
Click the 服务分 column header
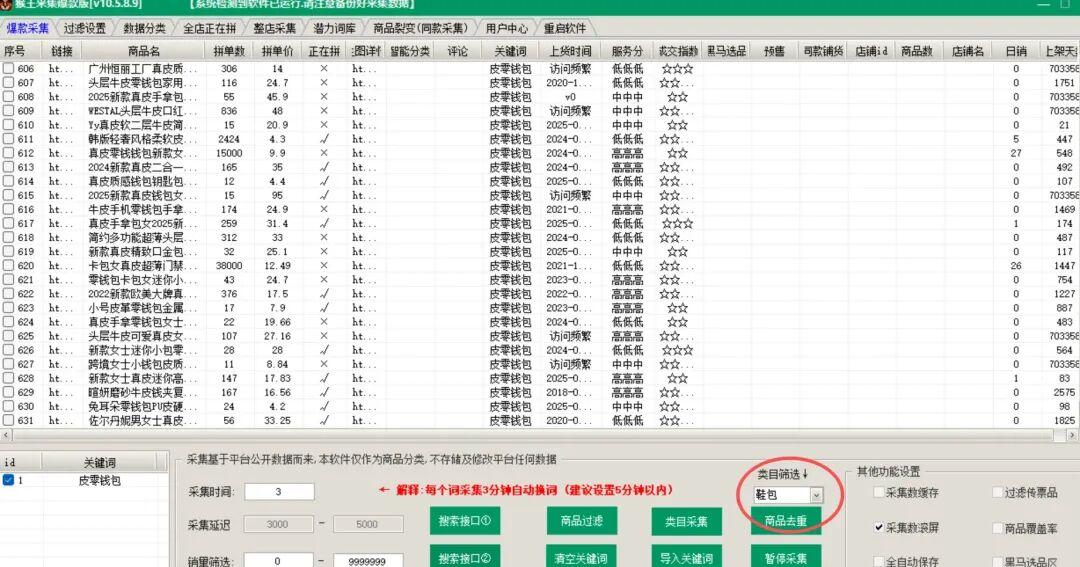[627, 51]
